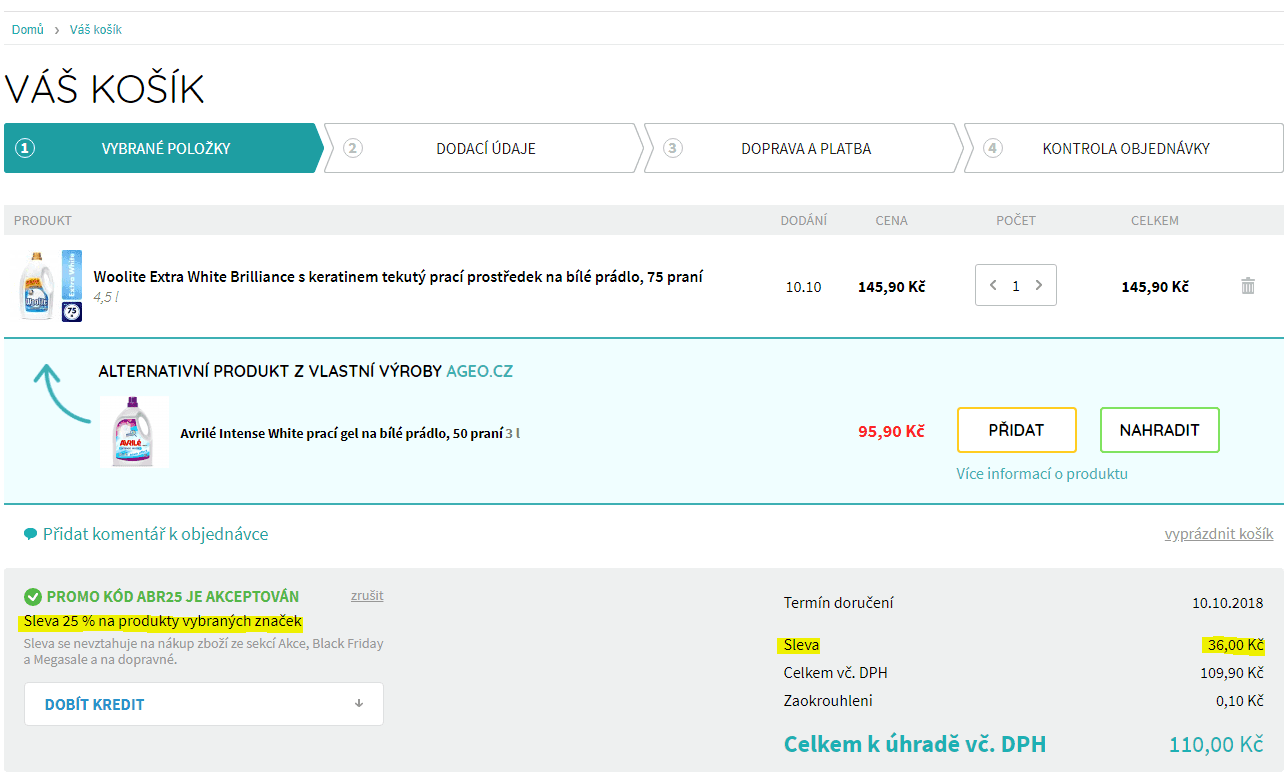Image resolution: width=1284 pixels, height=778 pixels.
Task: Go to the Domů breadcrumb
Action: [x=28, y=30]
